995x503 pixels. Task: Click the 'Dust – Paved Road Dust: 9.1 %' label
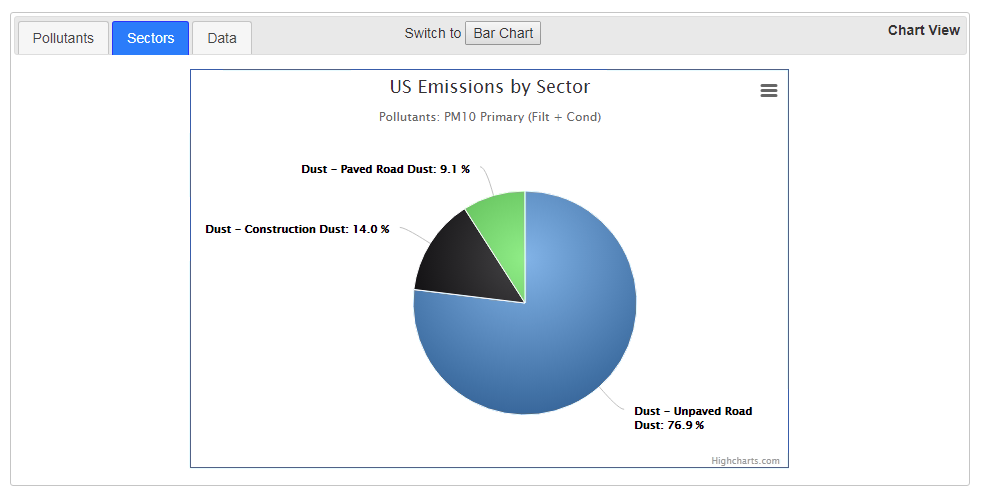click(x=385, y=169)
